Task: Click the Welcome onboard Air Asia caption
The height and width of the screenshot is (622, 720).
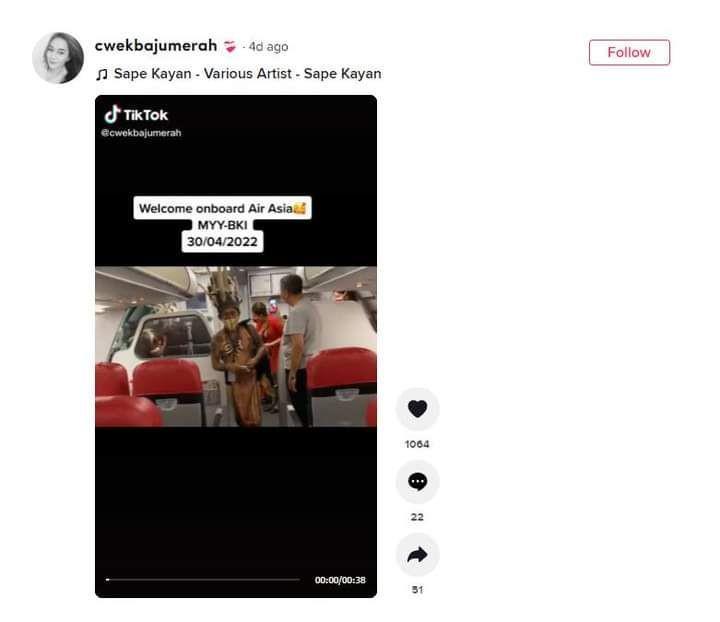Action: [x=222, y=208]
